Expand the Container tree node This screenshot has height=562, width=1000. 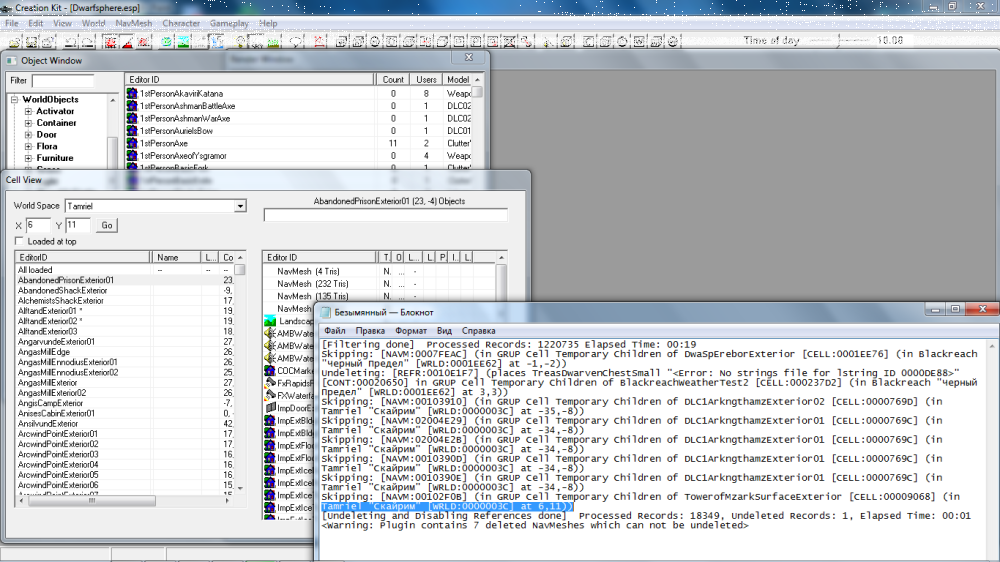coord(28,123)
